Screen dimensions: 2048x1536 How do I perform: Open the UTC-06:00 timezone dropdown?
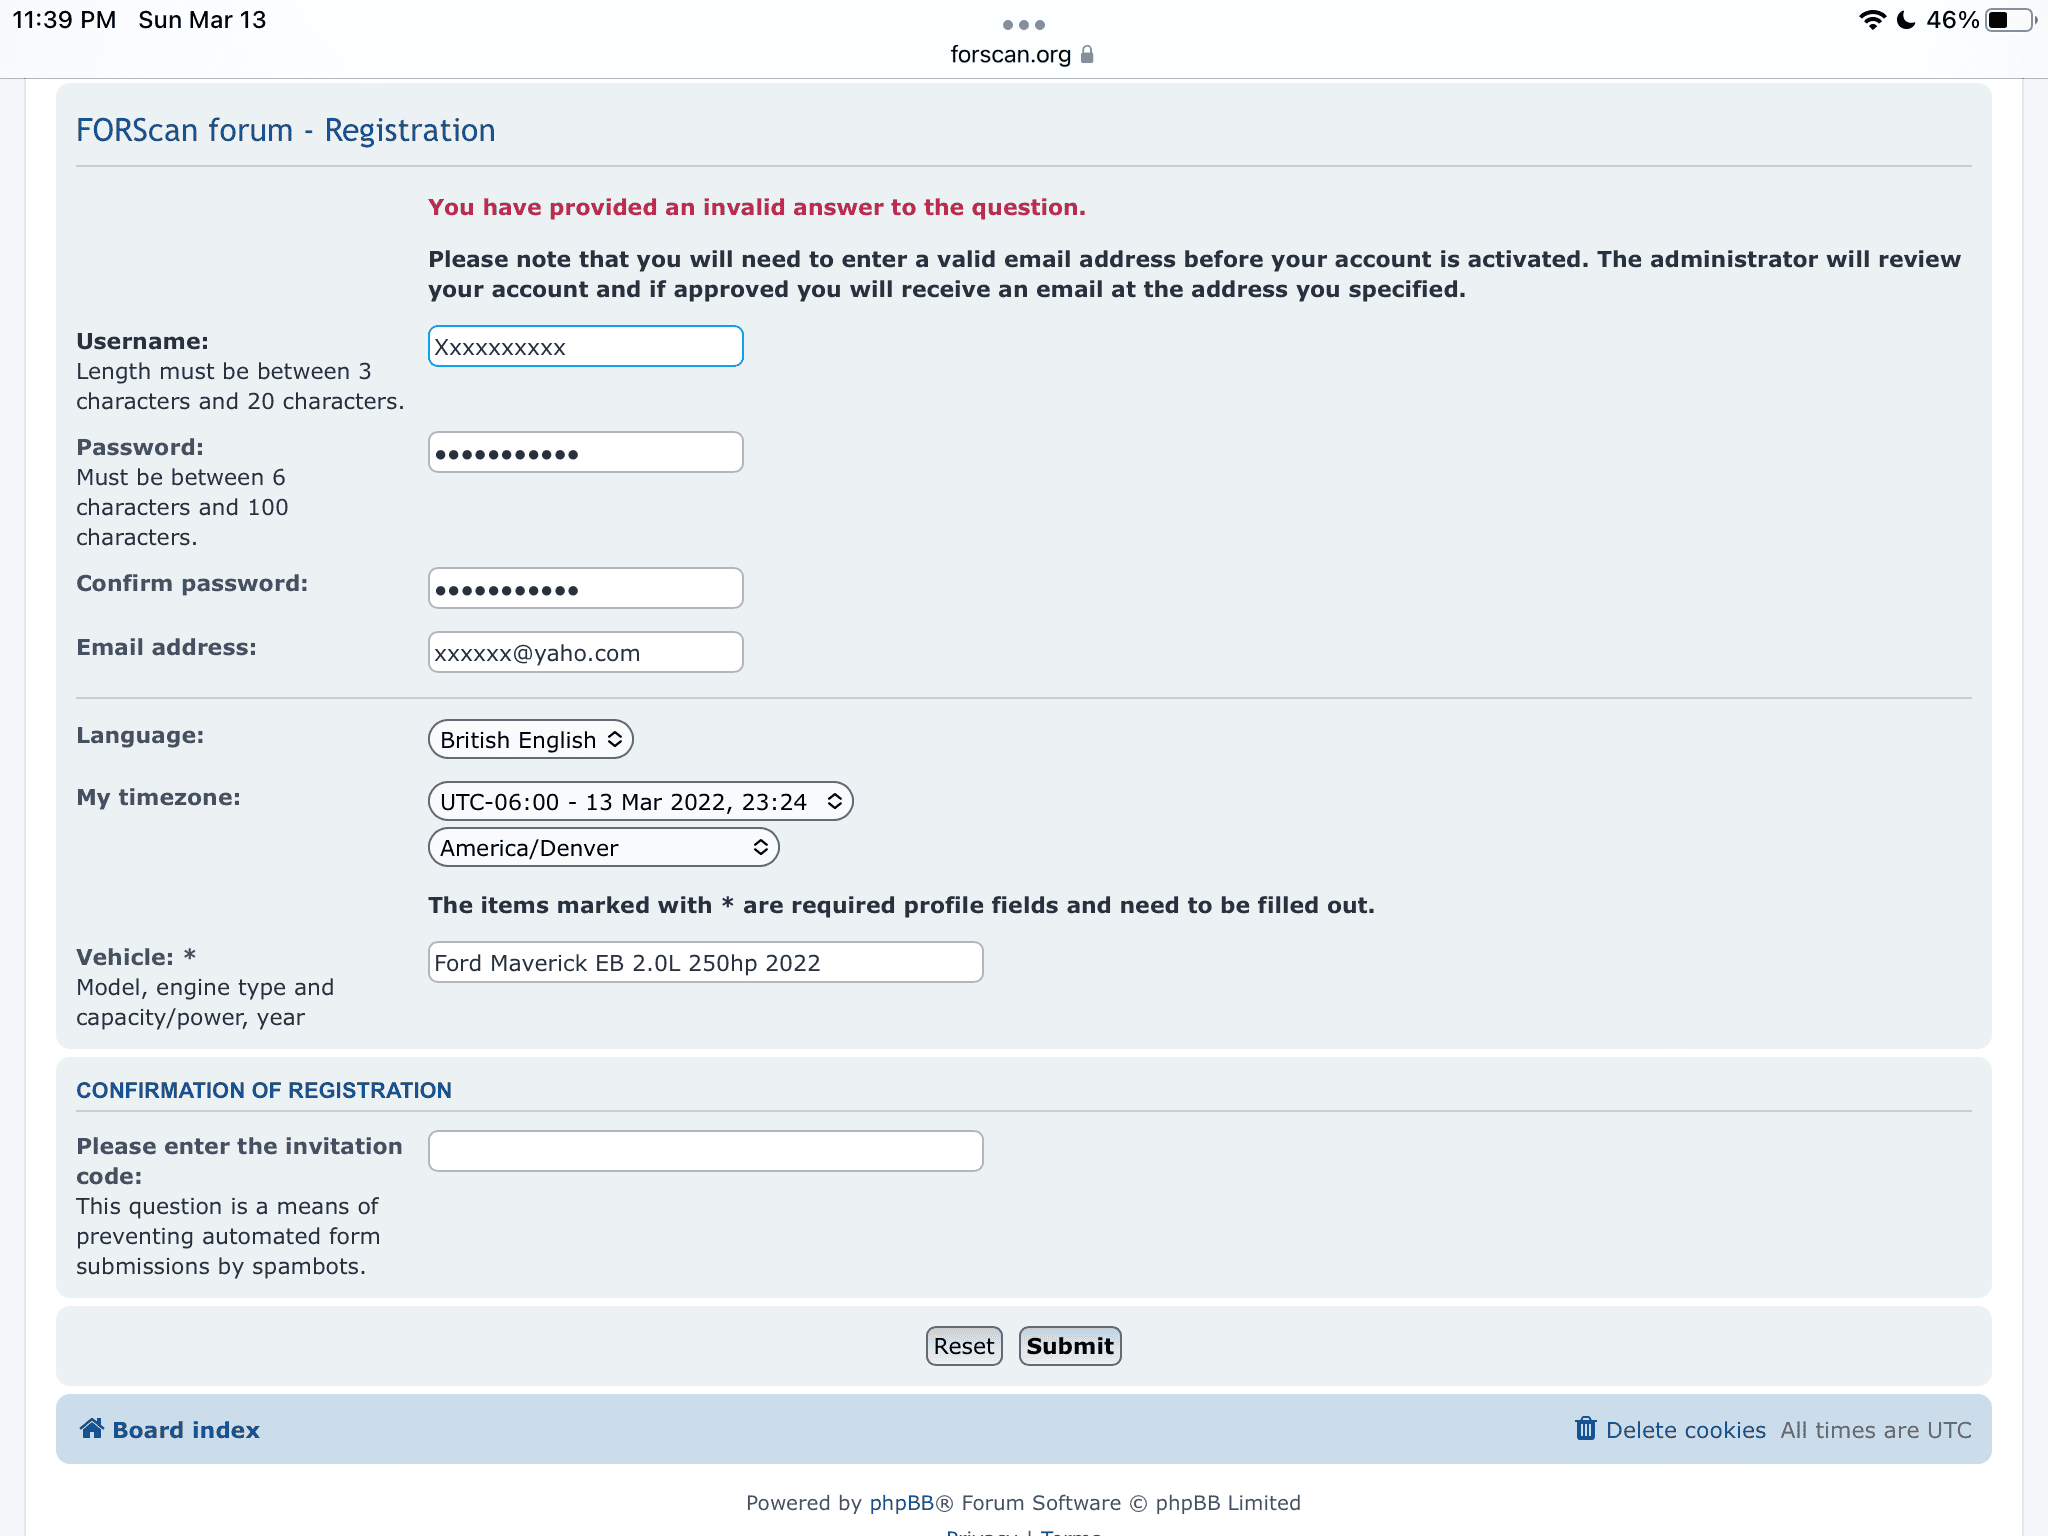(x=640, y=802)
